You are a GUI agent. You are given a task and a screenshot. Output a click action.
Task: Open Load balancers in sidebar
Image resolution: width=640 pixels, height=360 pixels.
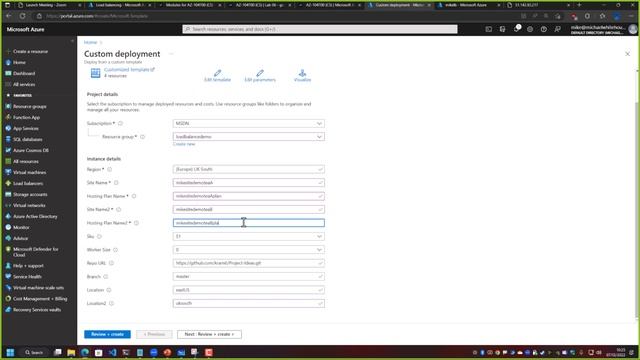point(28,184)
